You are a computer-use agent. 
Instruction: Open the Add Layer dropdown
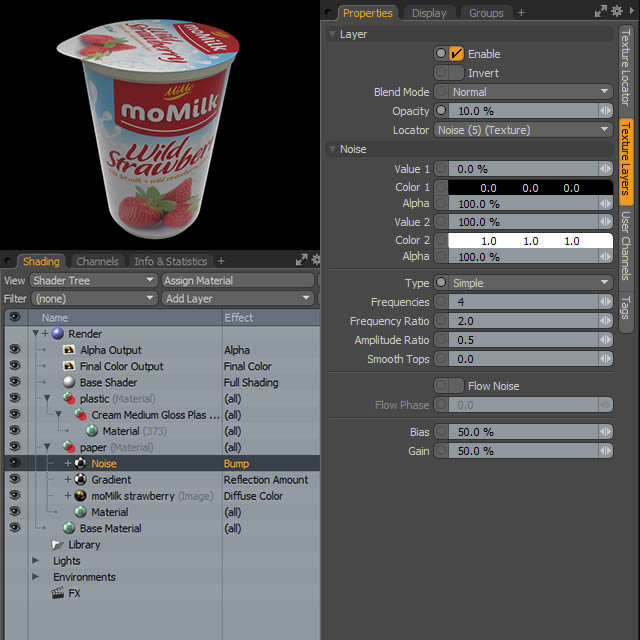coord(238,298)
